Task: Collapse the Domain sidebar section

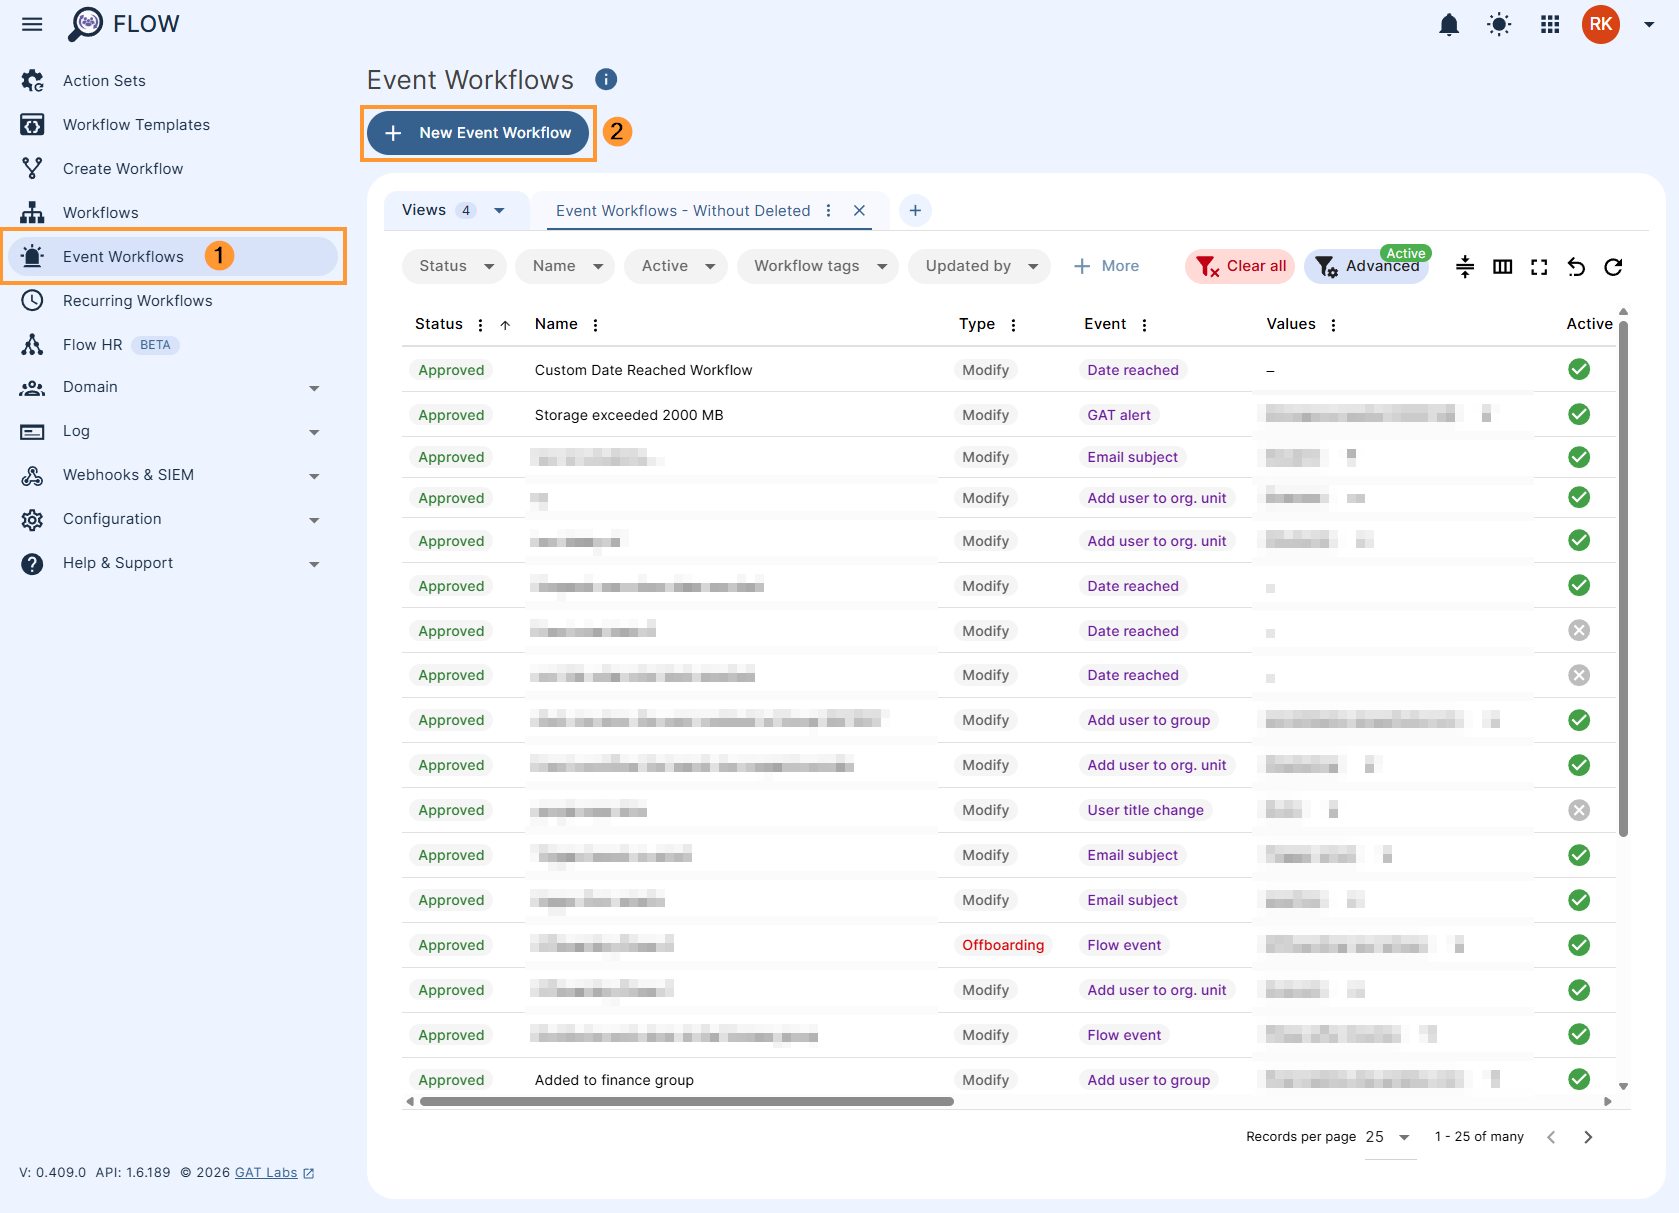Action: 314,387
